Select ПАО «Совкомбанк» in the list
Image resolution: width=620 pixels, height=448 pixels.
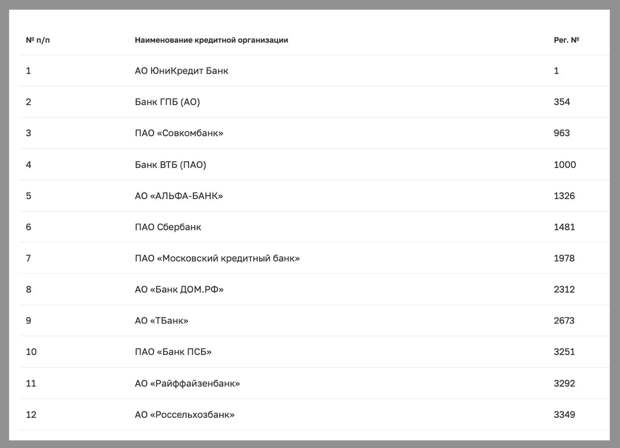coord(179,133)
